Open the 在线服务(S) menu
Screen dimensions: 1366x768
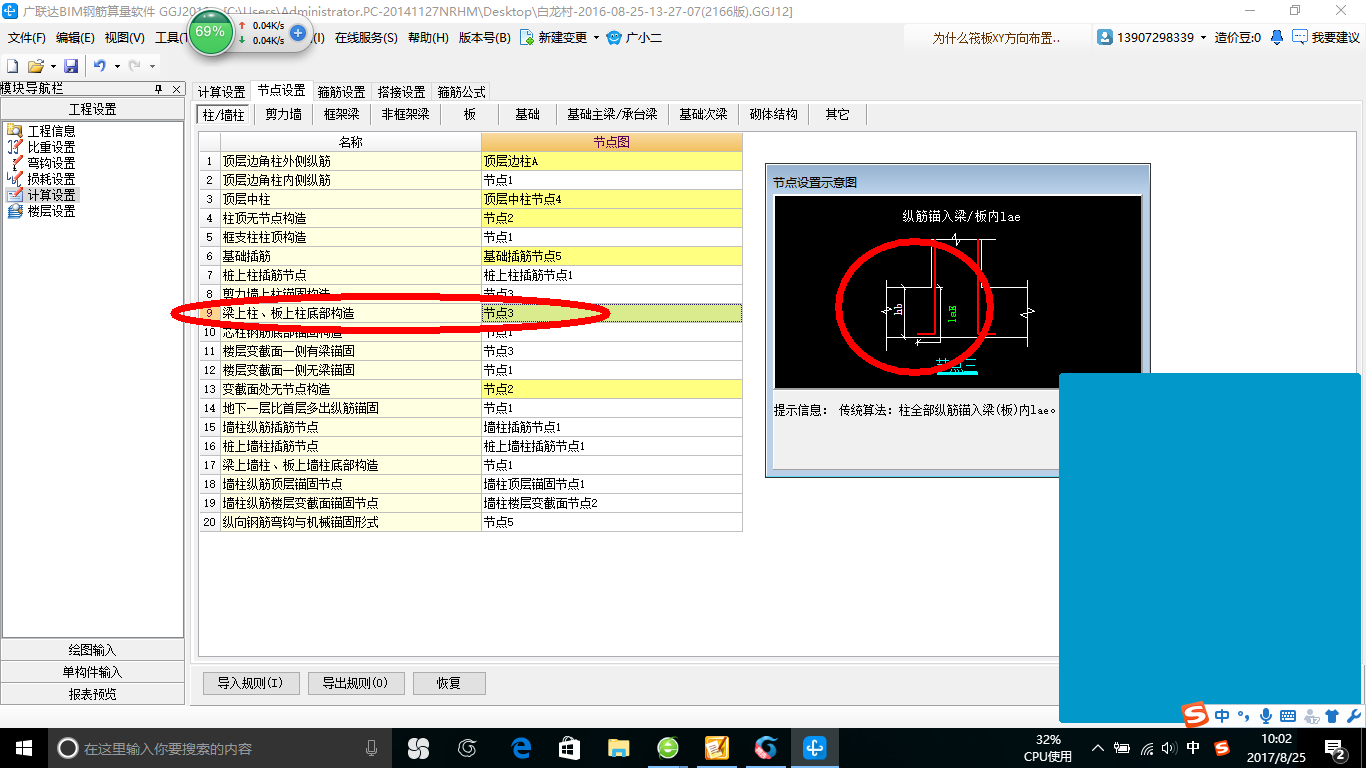[366, 38]
